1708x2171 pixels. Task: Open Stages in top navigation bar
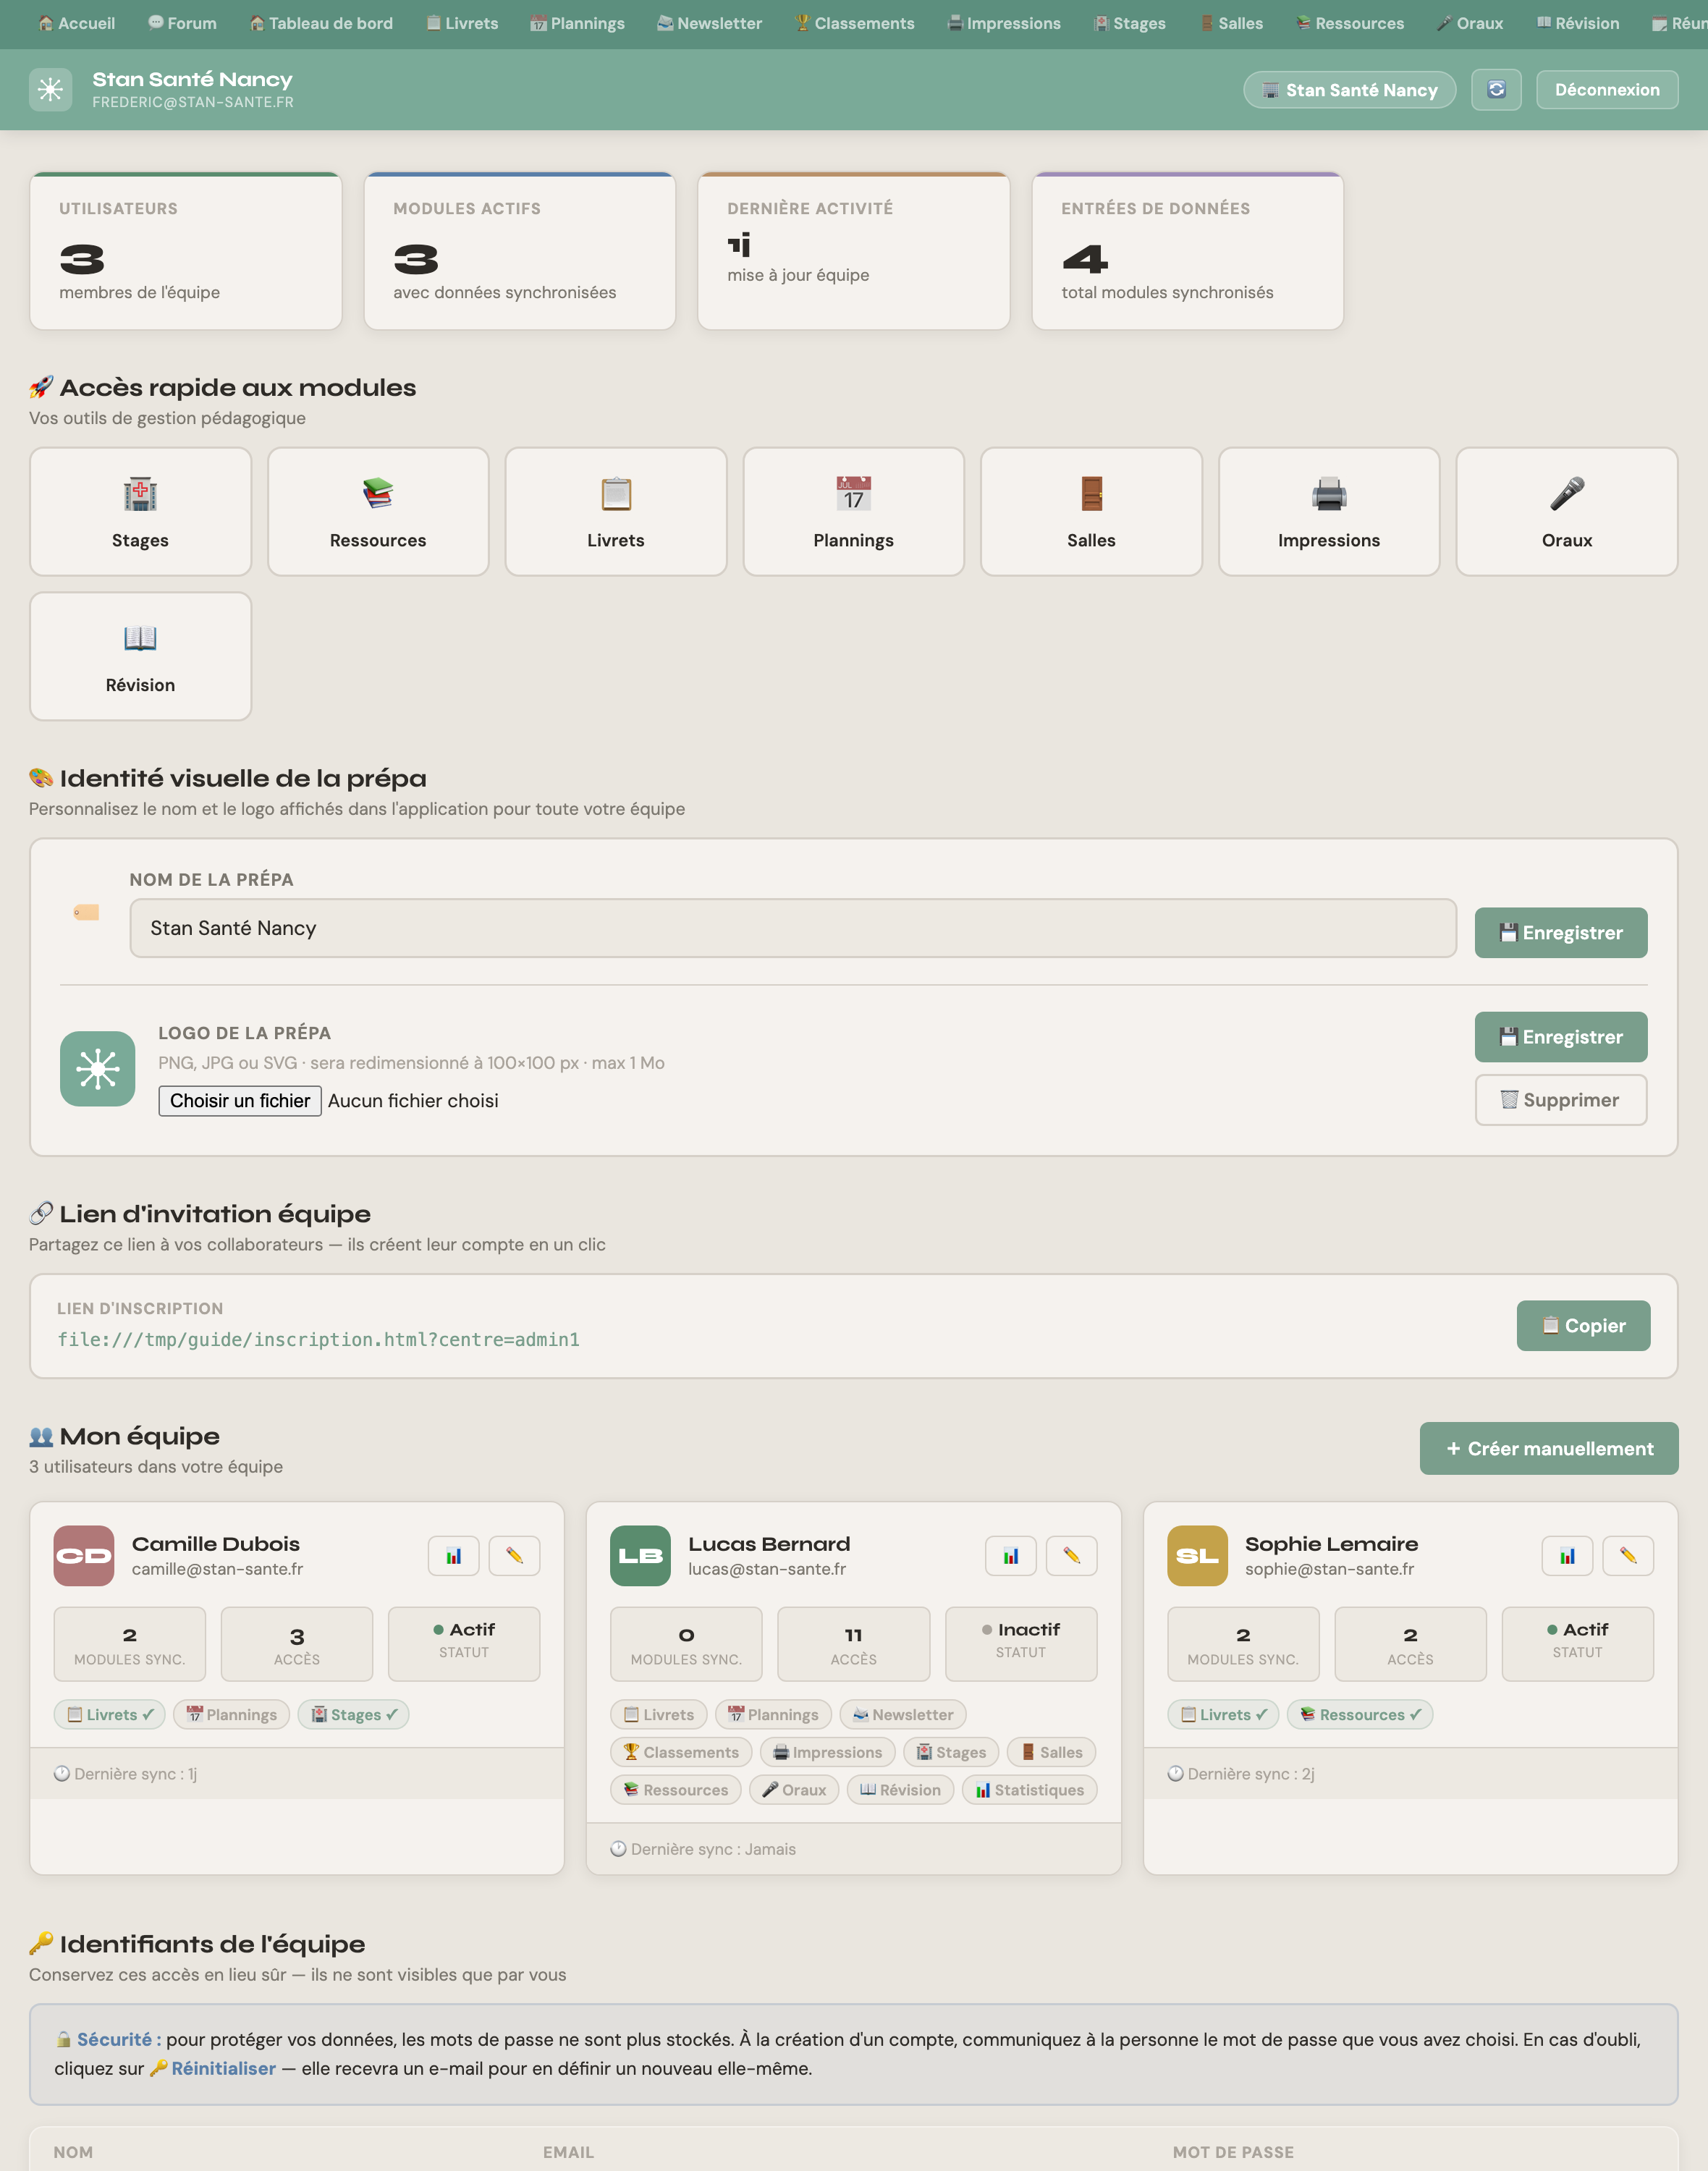1130,23
